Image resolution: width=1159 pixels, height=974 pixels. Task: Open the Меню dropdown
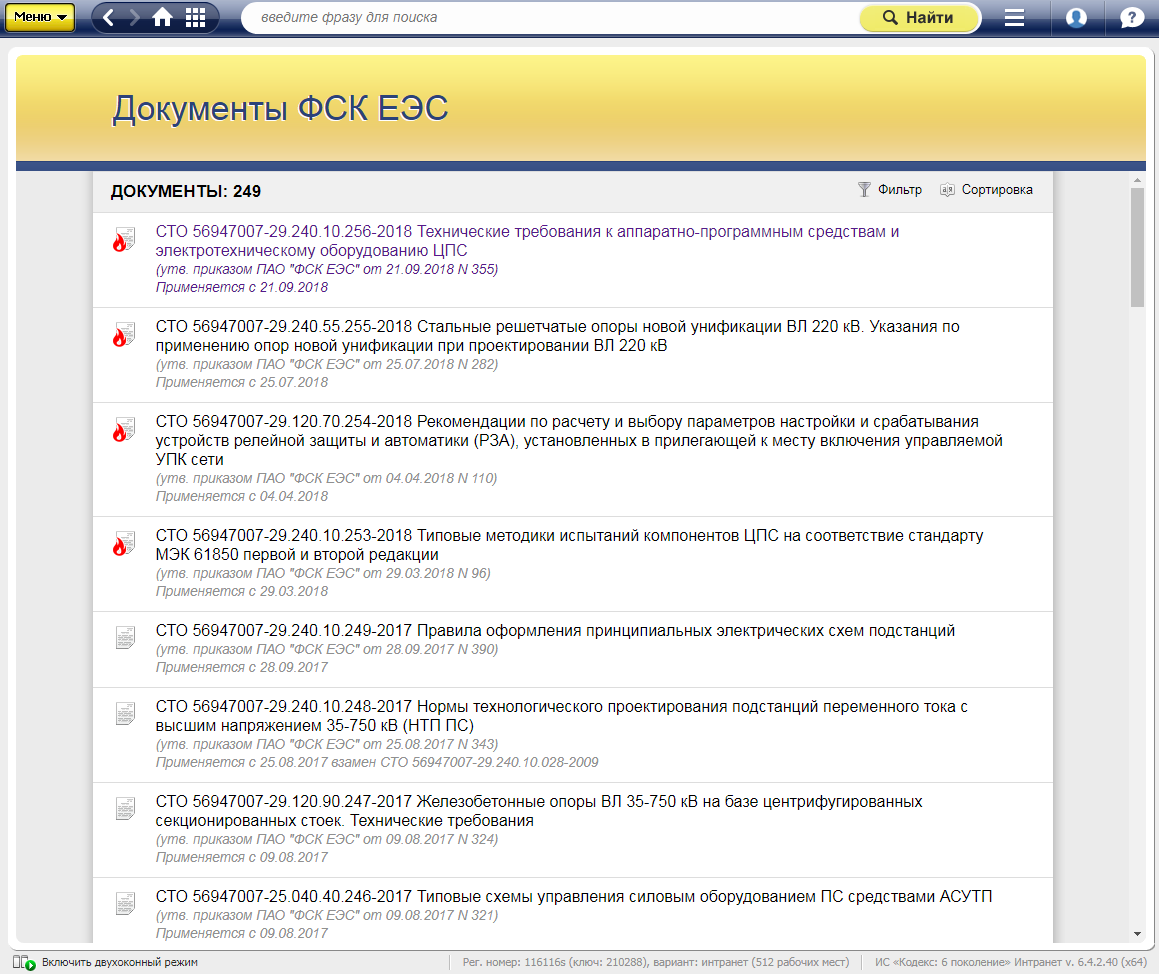41,17
